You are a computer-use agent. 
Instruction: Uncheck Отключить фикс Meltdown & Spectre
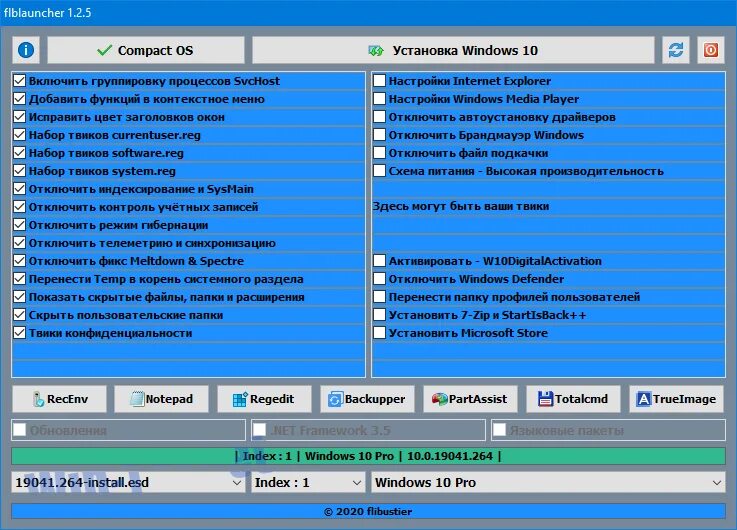click(x=19, y=261)
